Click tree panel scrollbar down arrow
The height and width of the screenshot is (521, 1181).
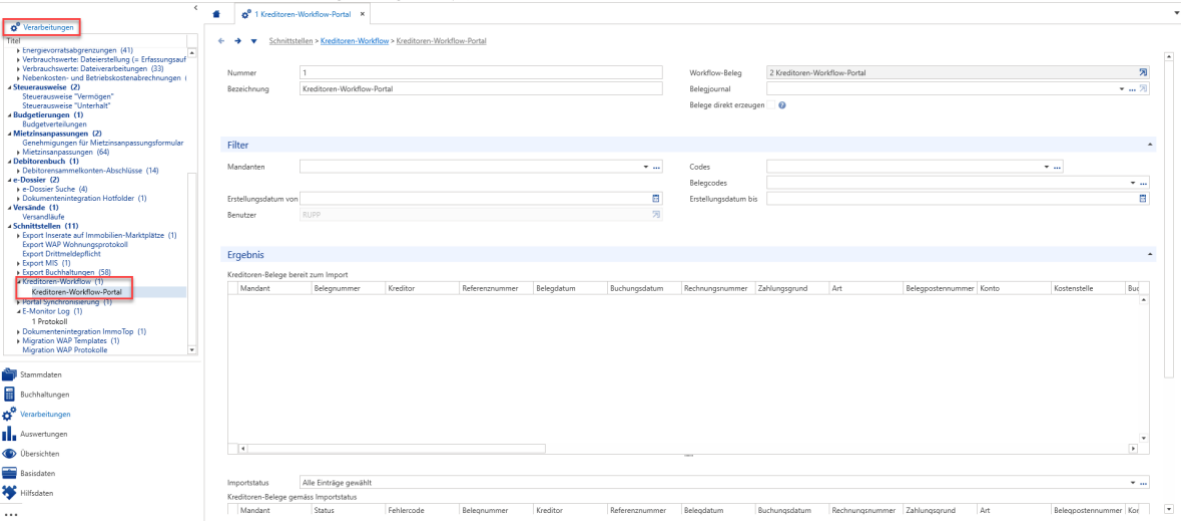(x=191, y=350)
